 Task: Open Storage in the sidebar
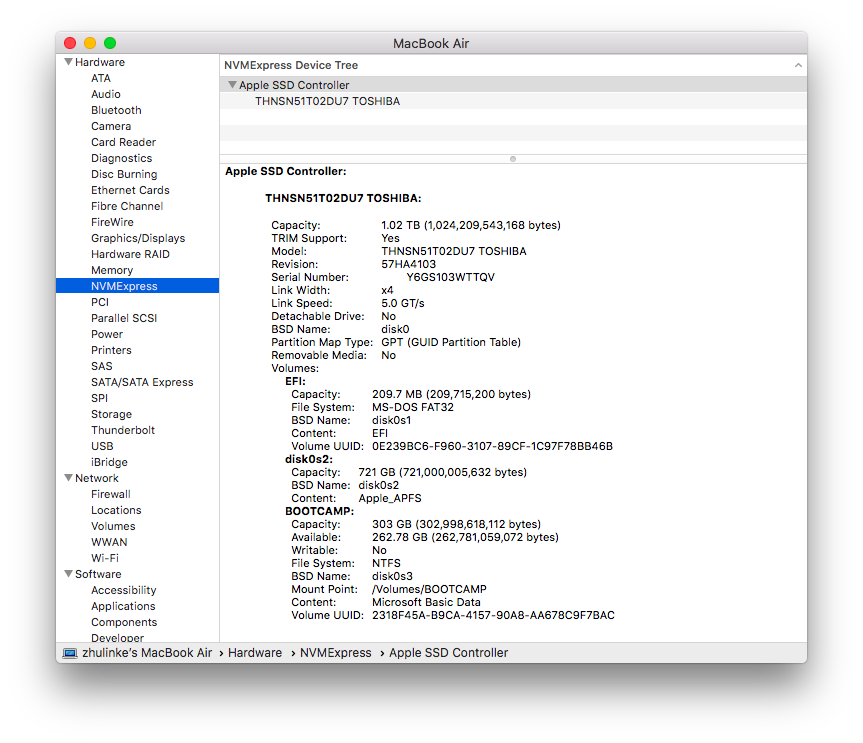coord(111,413)
